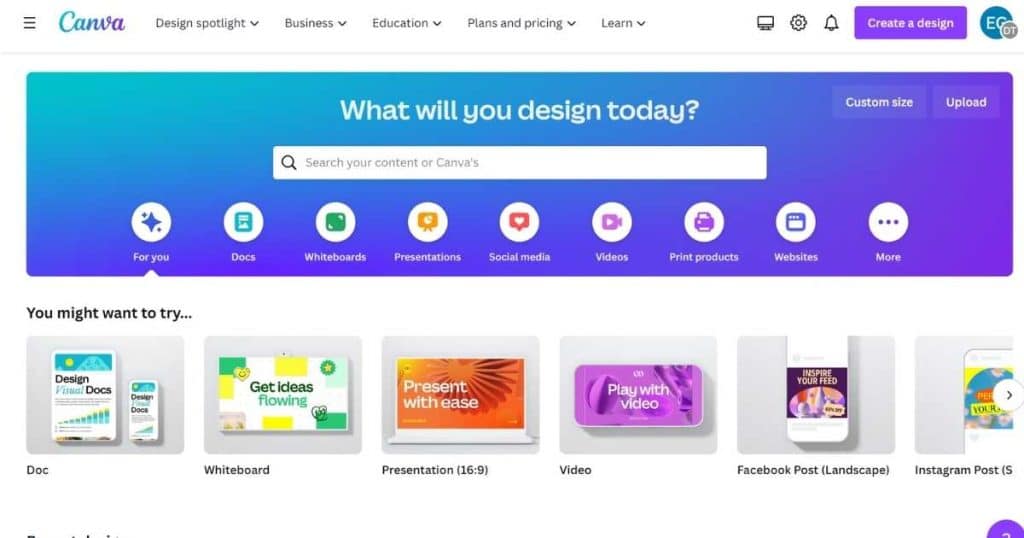Open the Docs category icon
The image size is (1024, 538).
(243, 222)
